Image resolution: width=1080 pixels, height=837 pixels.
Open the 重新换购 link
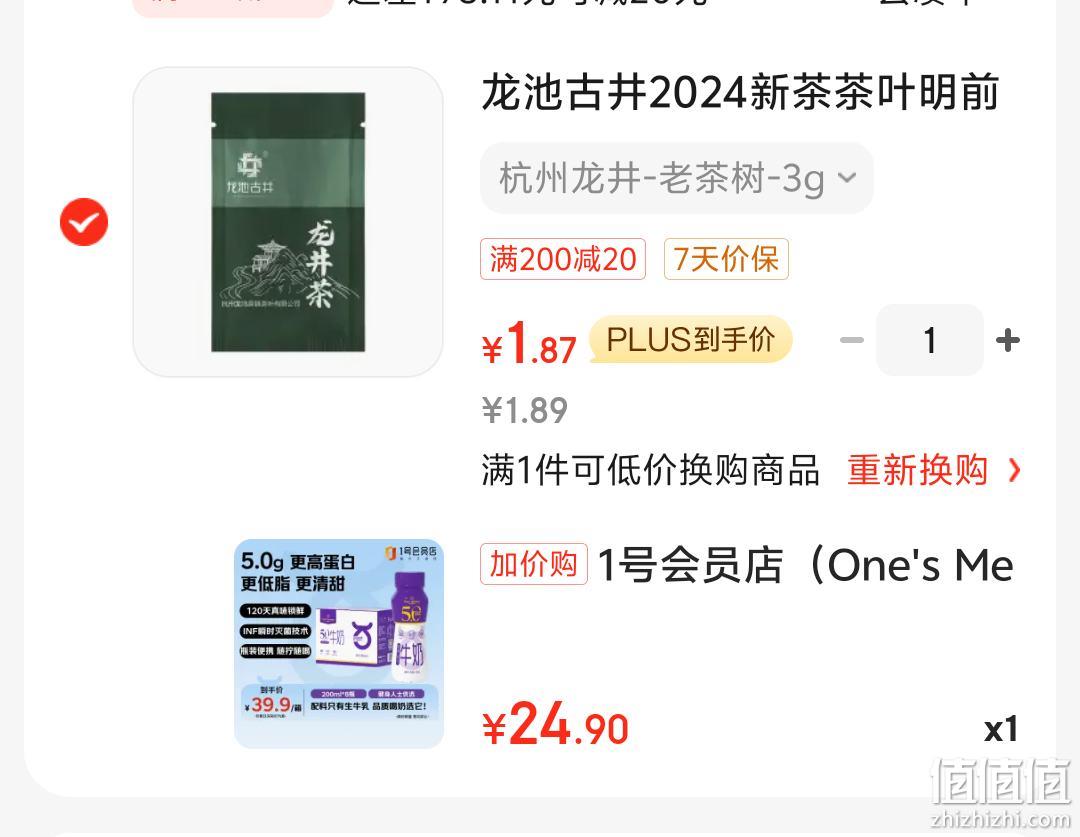click(917, 471)
